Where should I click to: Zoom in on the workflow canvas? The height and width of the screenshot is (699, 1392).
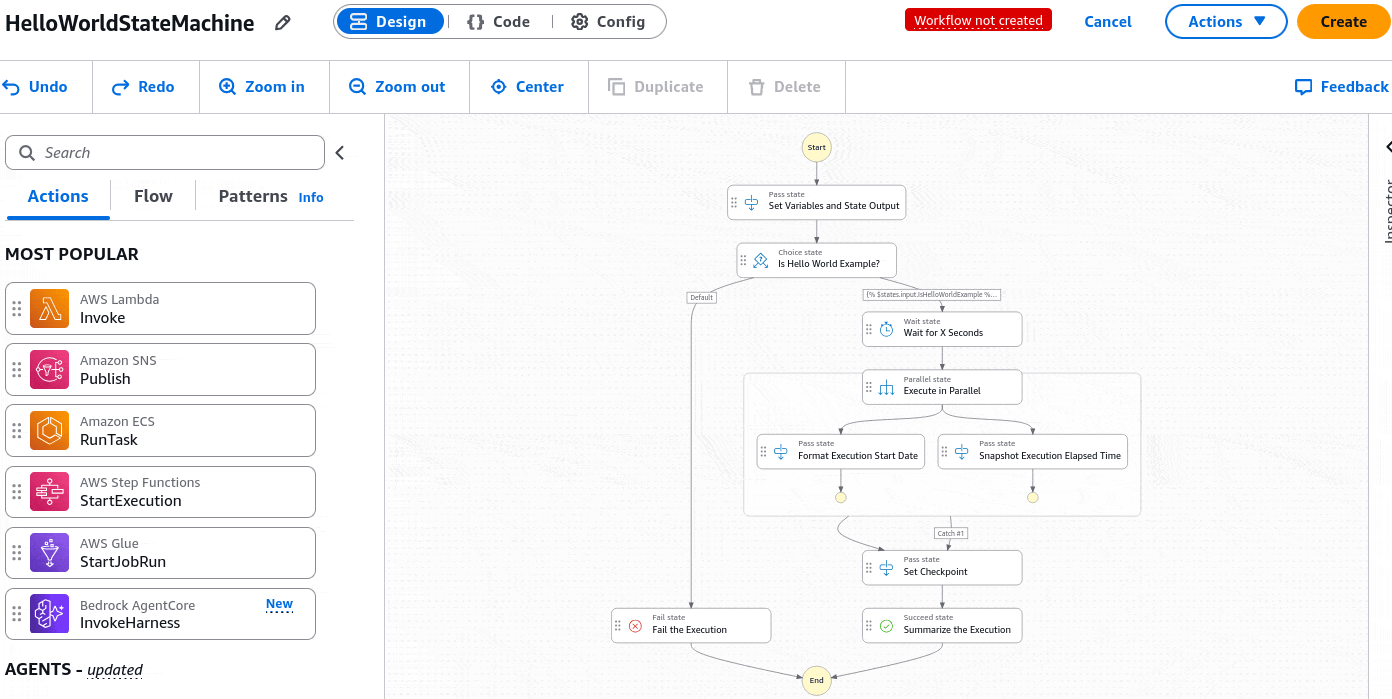click(x=262, y=87)
